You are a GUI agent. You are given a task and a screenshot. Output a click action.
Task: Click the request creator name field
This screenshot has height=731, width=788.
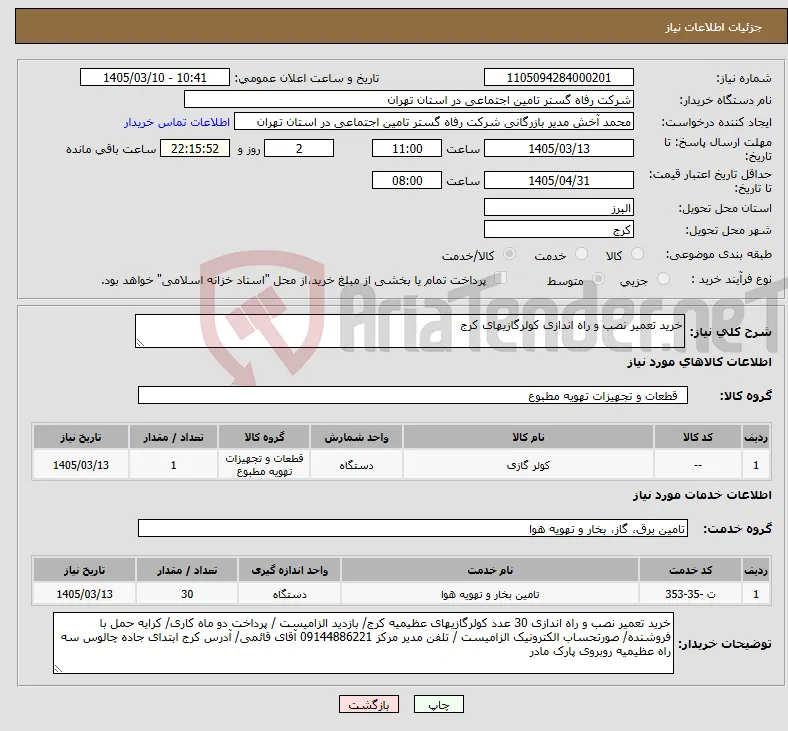[434, 122]
